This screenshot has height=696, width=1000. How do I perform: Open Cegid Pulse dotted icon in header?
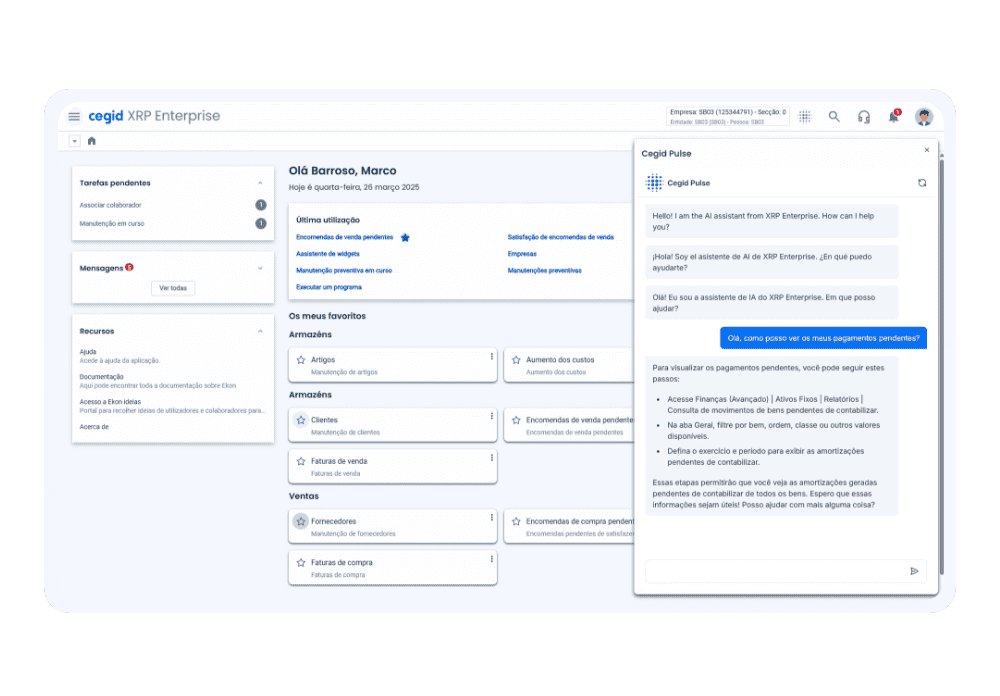point(805,117)
